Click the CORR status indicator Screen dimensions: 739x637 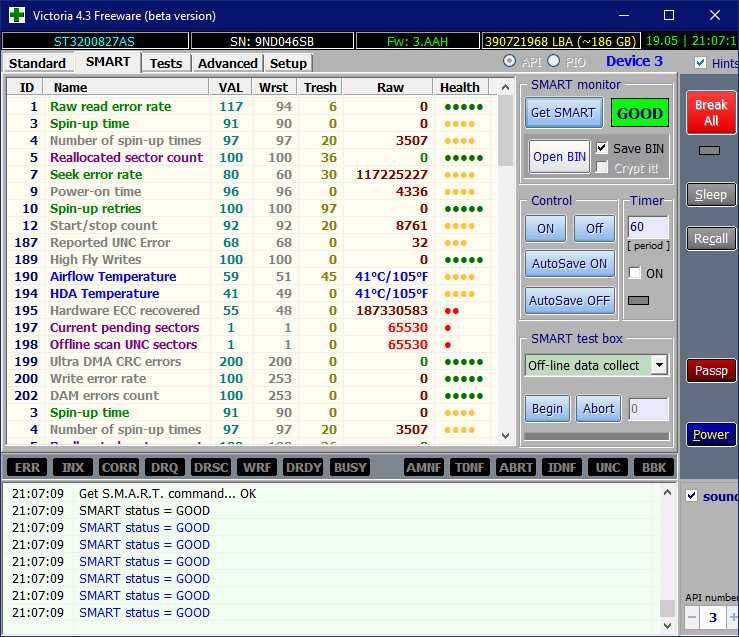coord(119,467)
